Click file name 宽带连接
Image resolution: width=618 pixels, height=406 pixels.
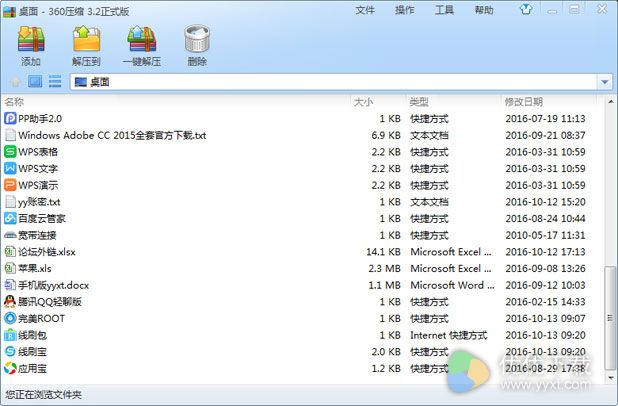pos(37,235)
